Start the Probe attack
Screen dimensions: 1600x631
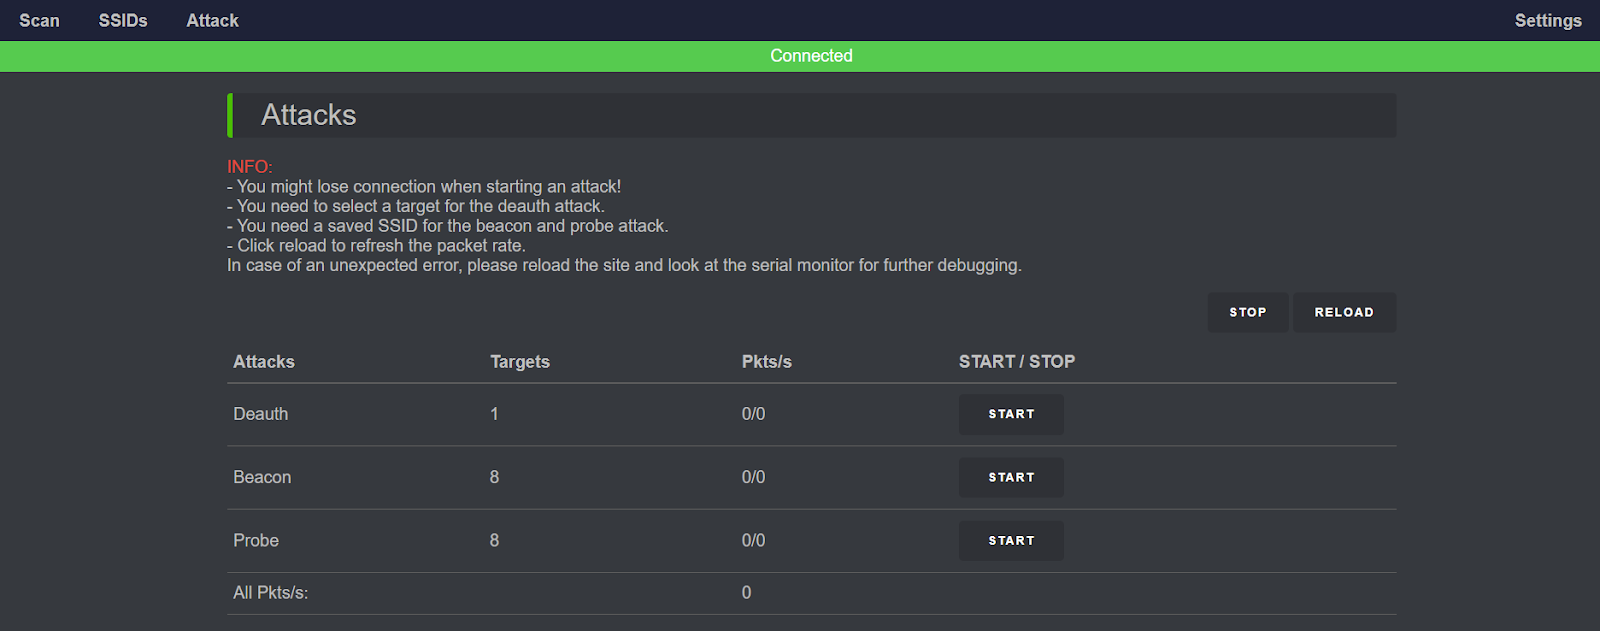pos(1011,540)
